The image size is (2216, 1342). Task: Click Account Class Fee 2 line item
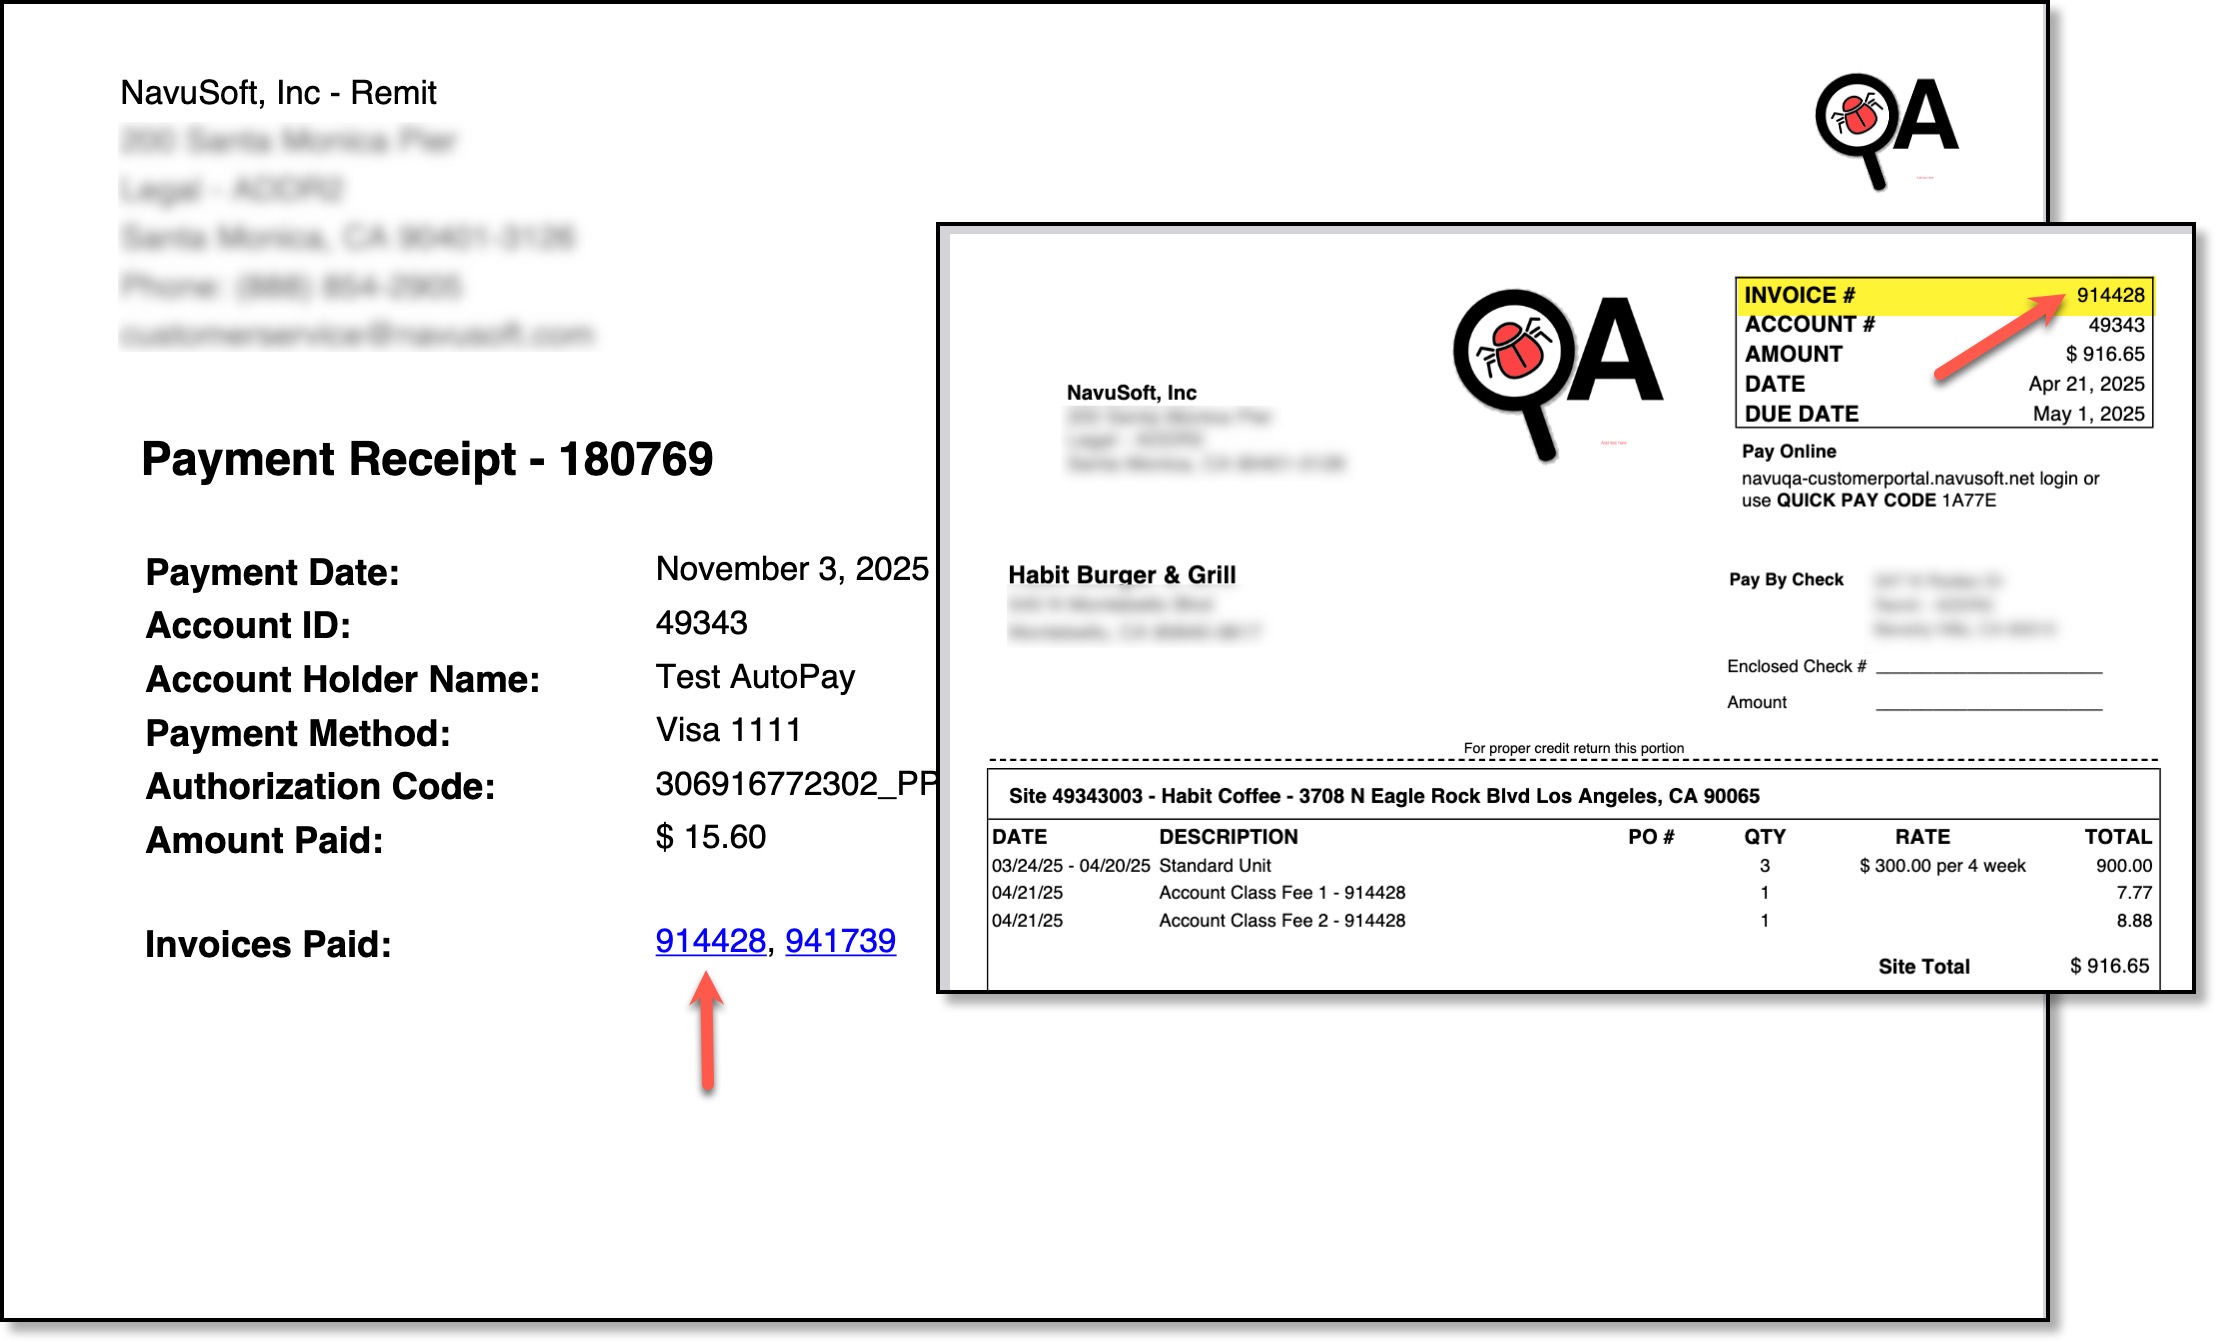[1281, 921]
